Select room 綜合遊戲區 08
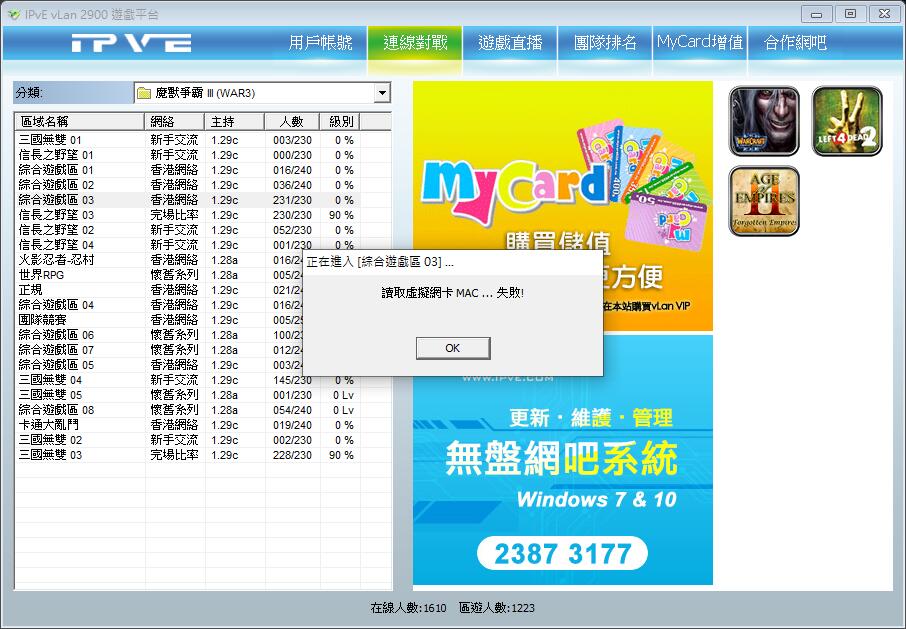 [187, 410]
